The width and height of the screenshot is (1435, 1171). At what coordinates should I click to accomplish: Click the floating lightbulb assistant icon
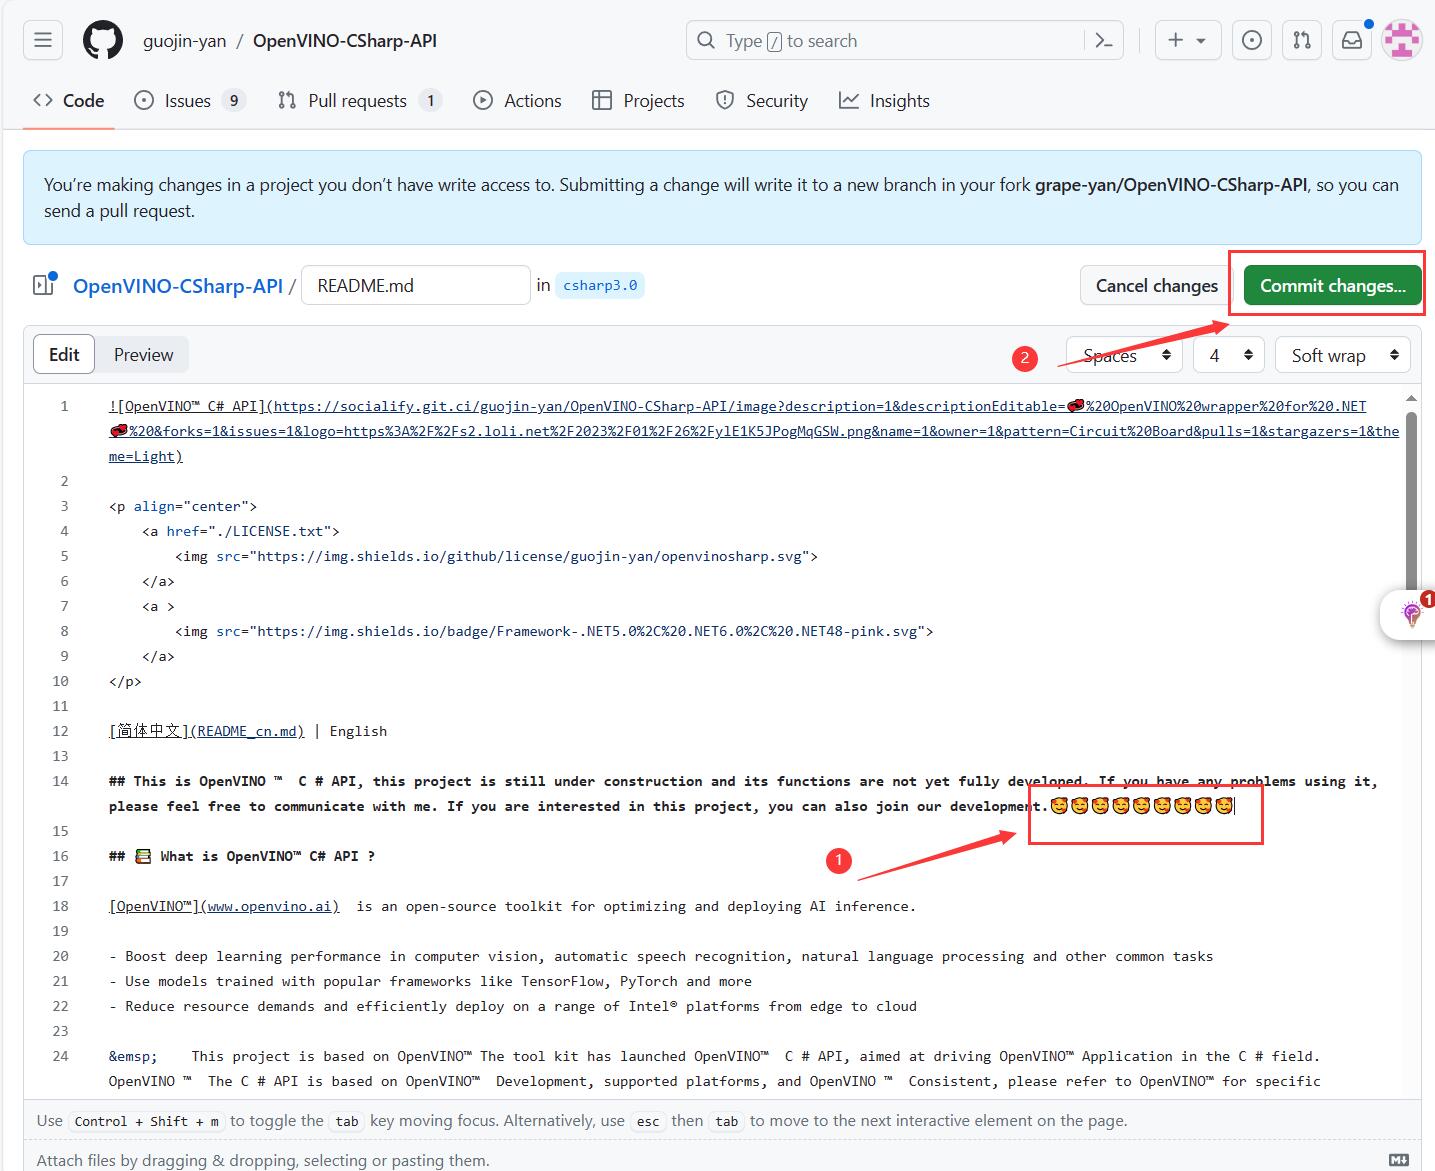(x=1411, y=614)
